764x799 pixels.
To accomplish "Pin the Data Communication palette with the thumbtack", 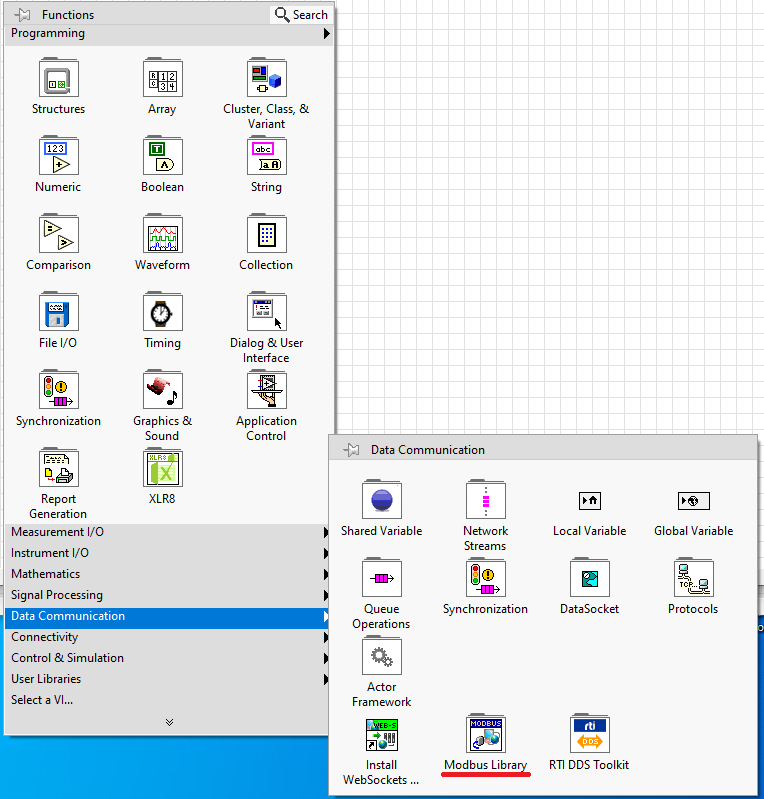I will pyautogui.click(x=351, y=450).
